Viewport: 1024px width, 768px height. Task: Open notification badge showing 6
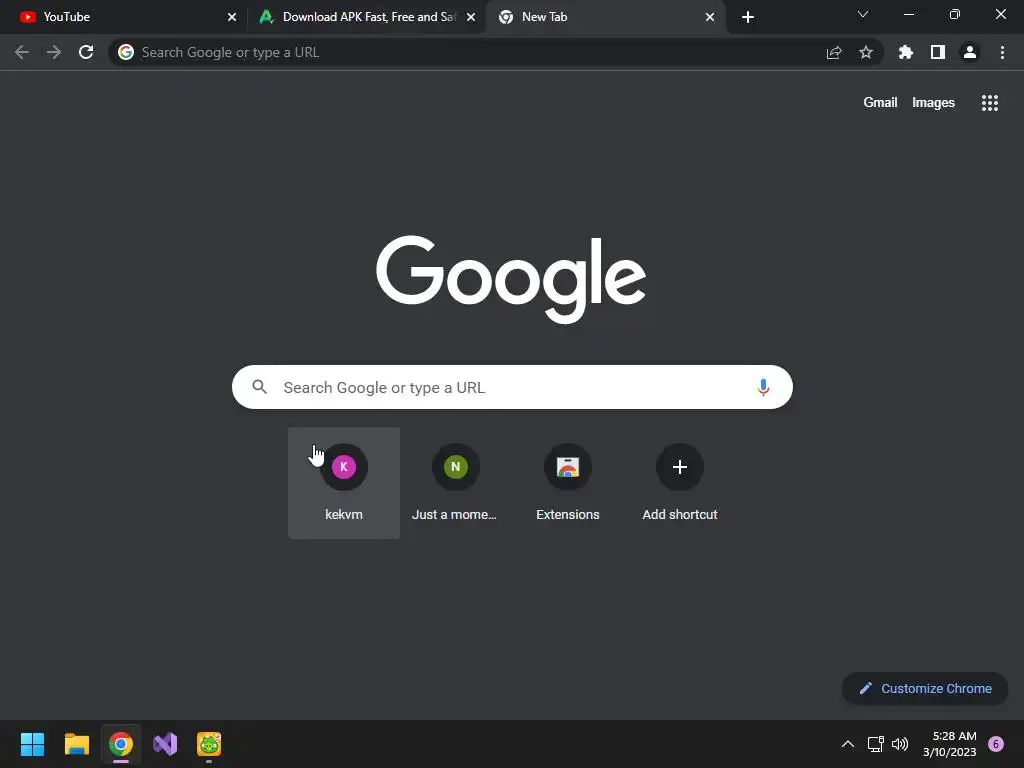tap(996, 744)
